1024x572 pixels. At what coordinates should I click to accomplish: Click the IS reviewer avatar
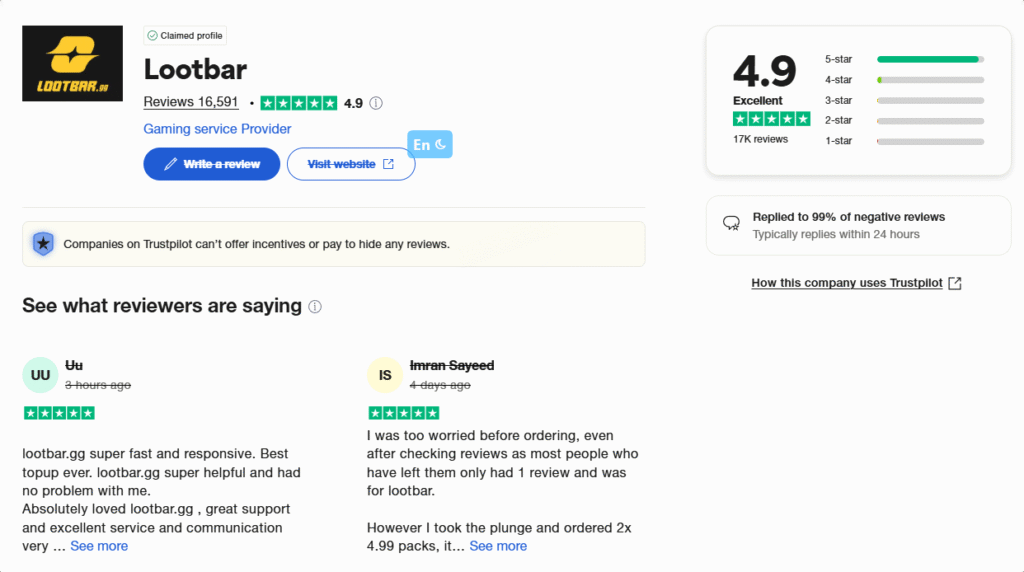tap(385, 375)
